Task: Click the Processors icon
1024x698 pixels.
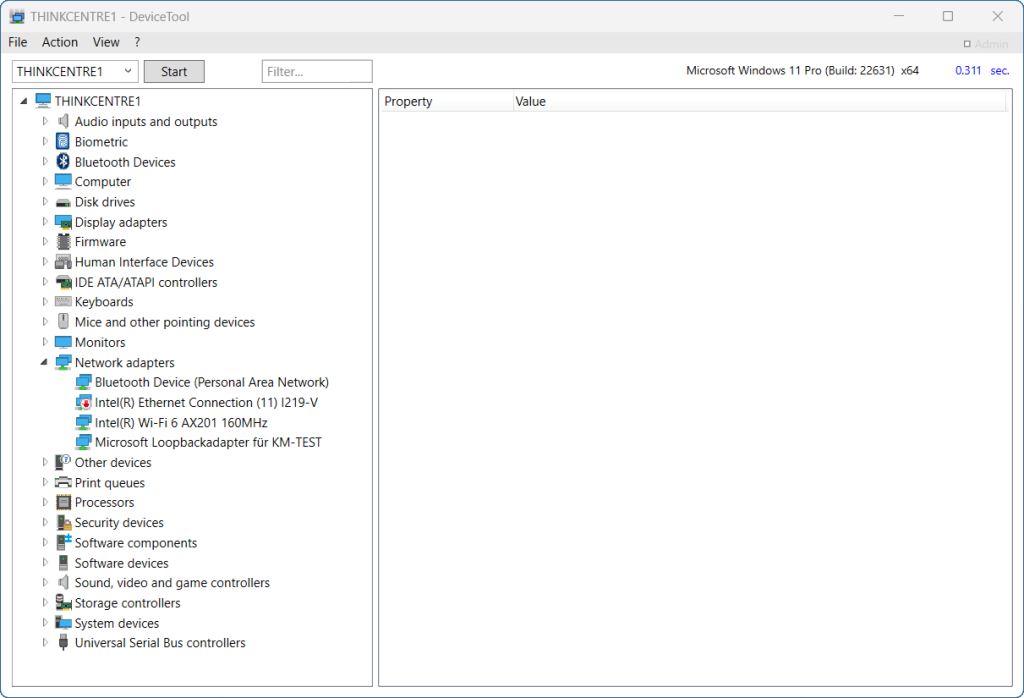Action: (63, 503)
